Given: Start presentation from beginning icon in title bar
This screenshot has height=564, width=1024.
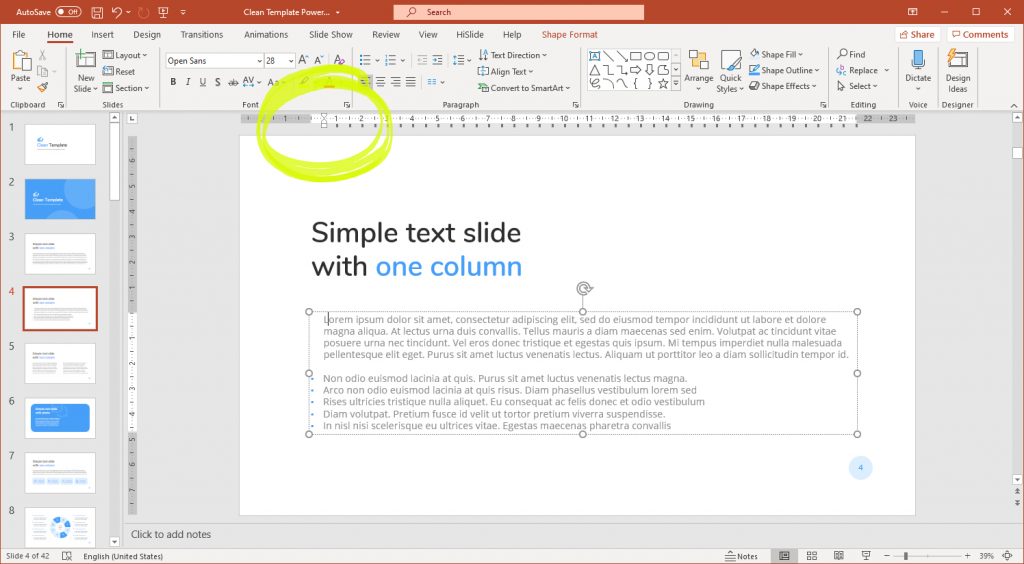Looking at the screenshot, I should tap(163, 12).
